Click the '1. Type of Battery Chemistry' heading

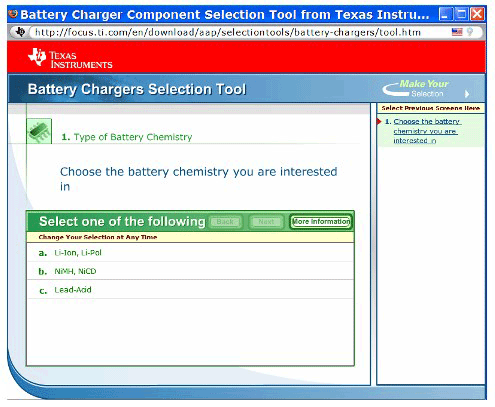pyautogui.click(x=127, y=137)
